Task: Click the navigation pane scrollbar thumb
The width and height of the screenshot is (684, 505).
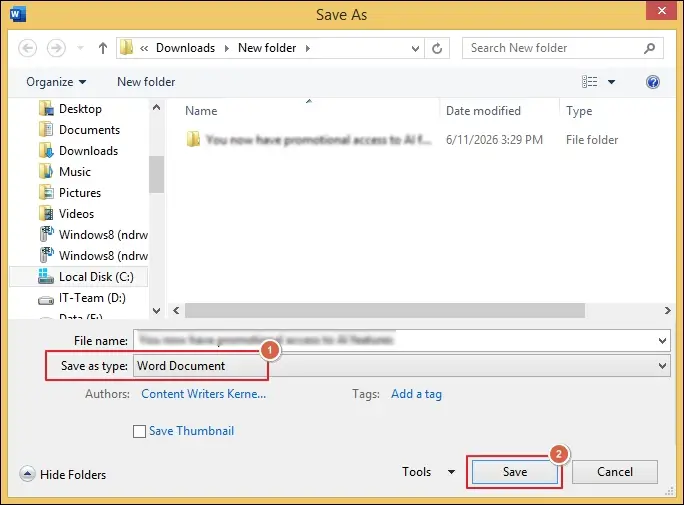Action: coord(156,174)
